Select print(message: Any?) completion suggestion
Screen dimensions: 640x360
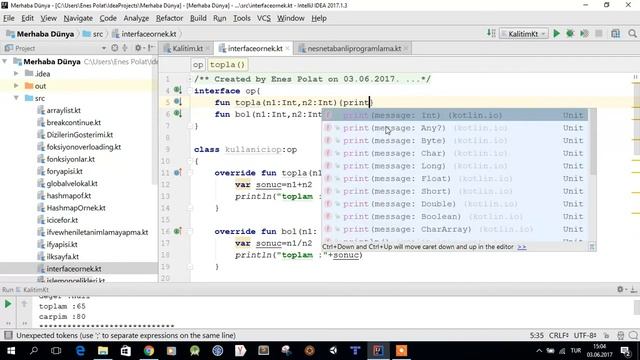(455, 128)
